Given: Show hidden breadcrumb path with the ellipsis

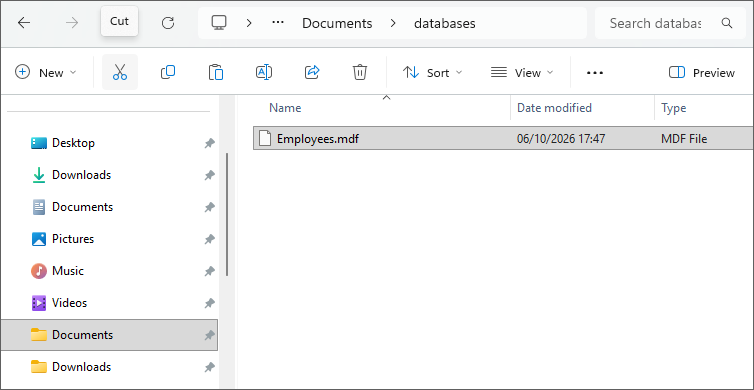Looking at the screenshot, I should [278, 23].
